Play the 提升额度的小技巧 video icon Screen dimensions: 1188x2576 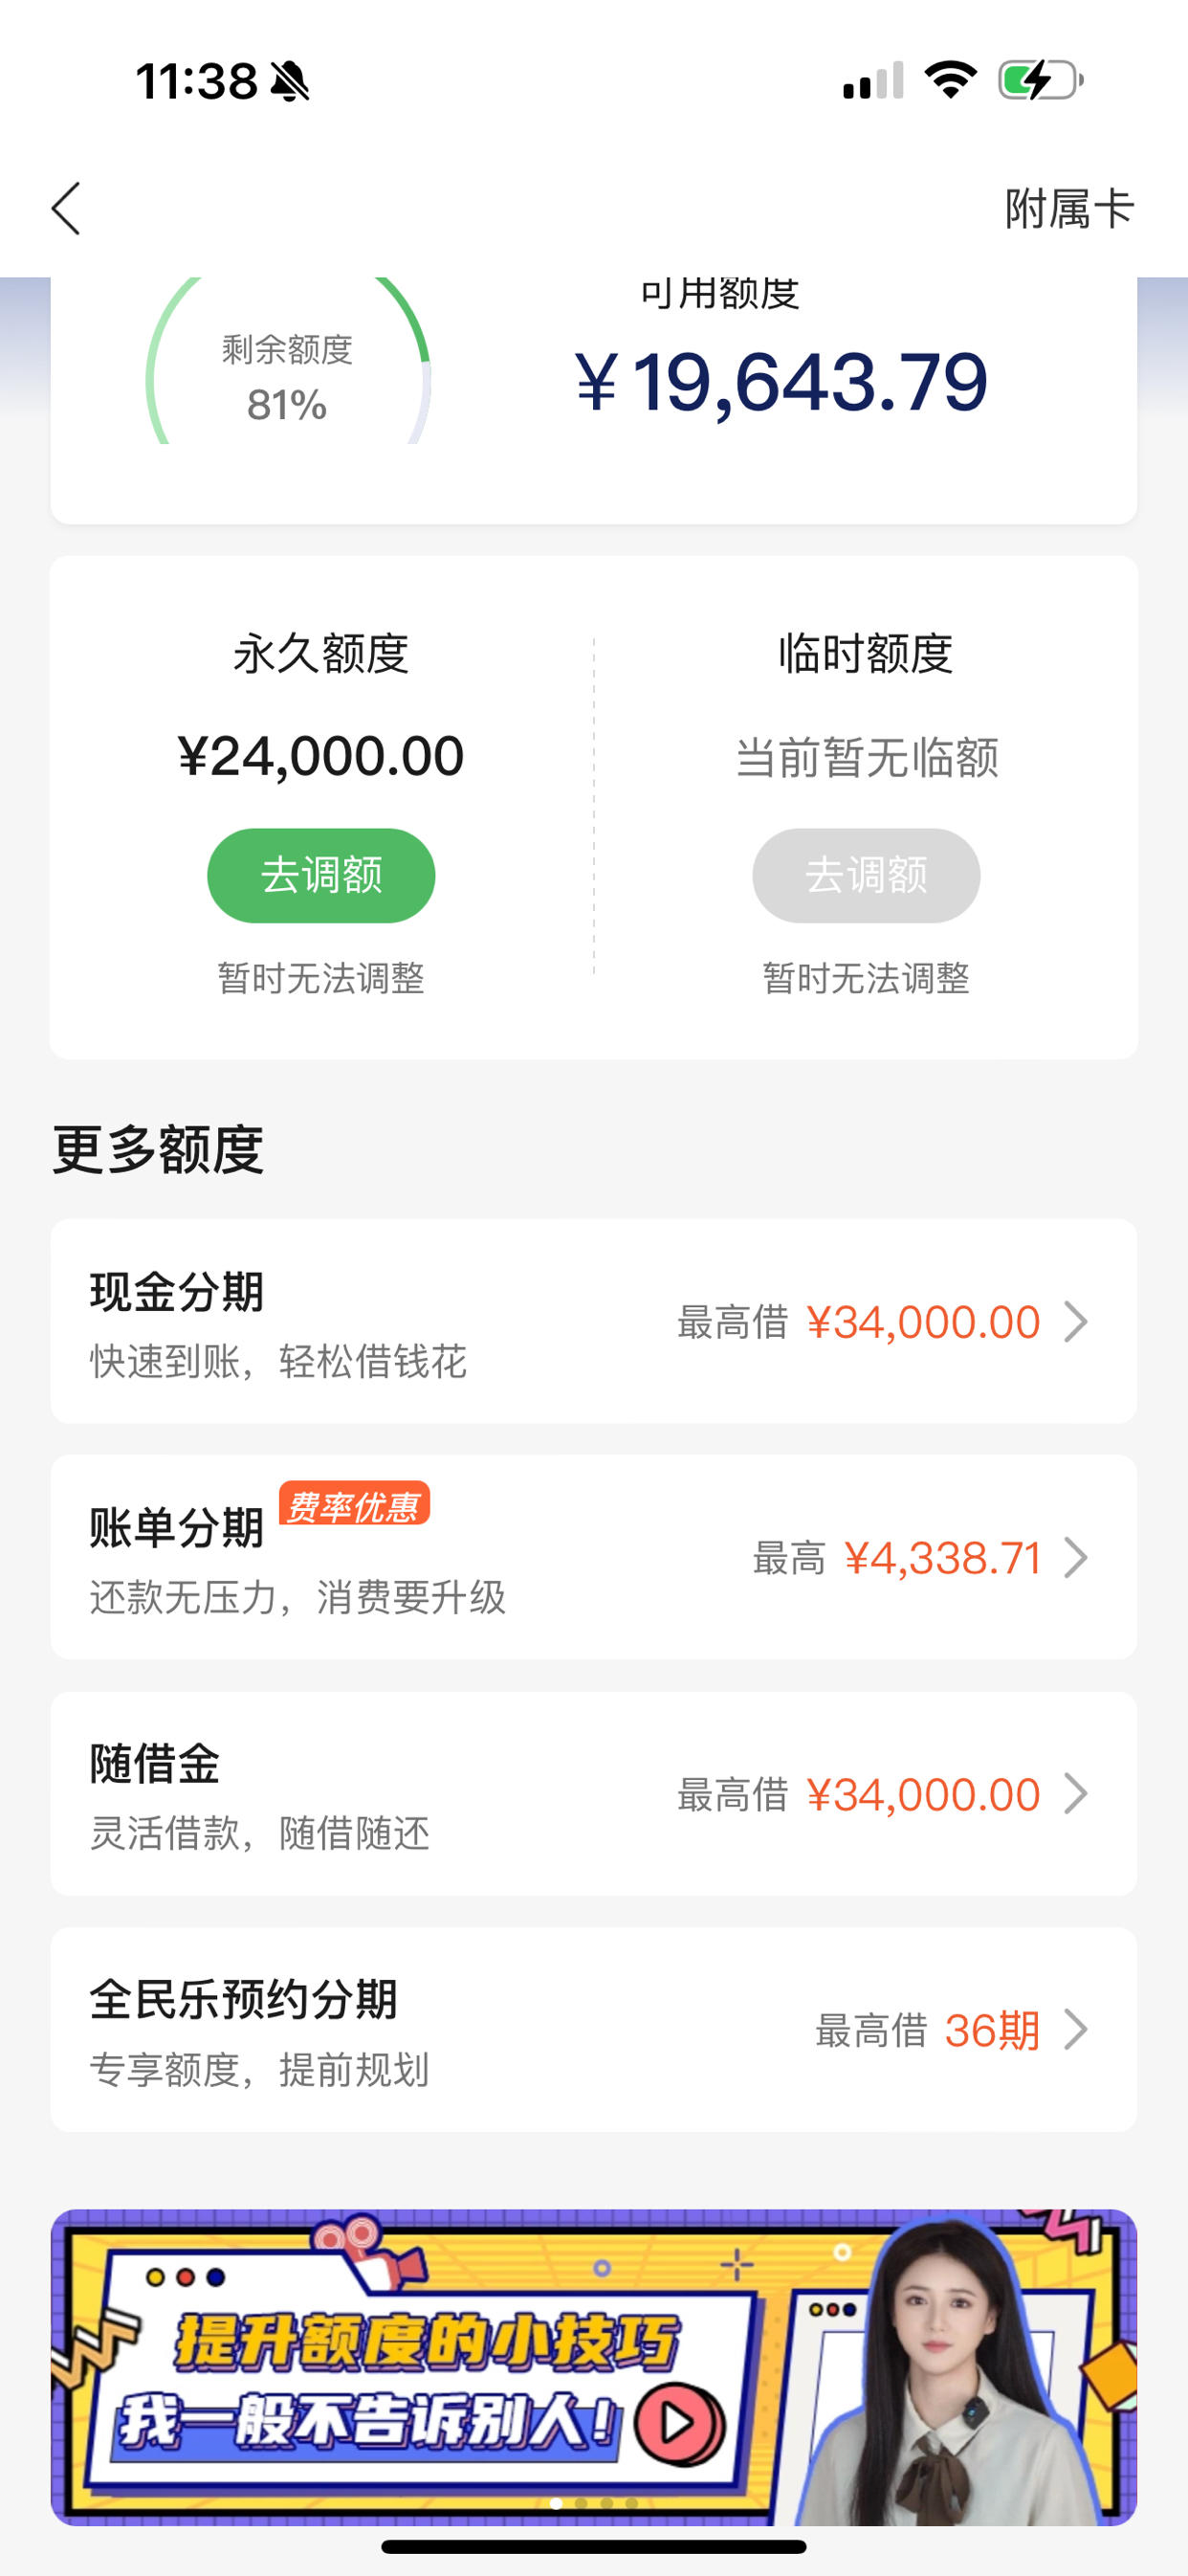click(x=679, y=2422)
